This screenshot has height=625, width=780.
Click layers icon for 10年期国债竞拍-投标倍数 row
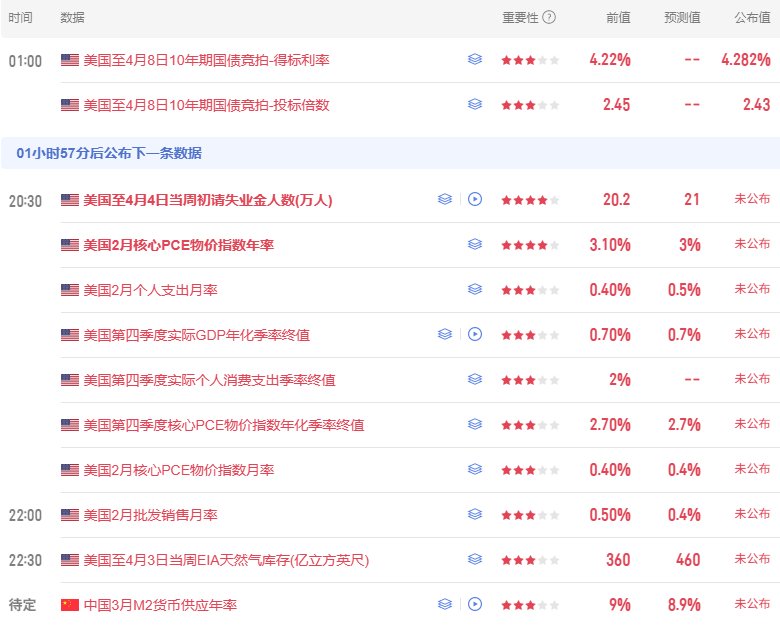tap(475, 104)
